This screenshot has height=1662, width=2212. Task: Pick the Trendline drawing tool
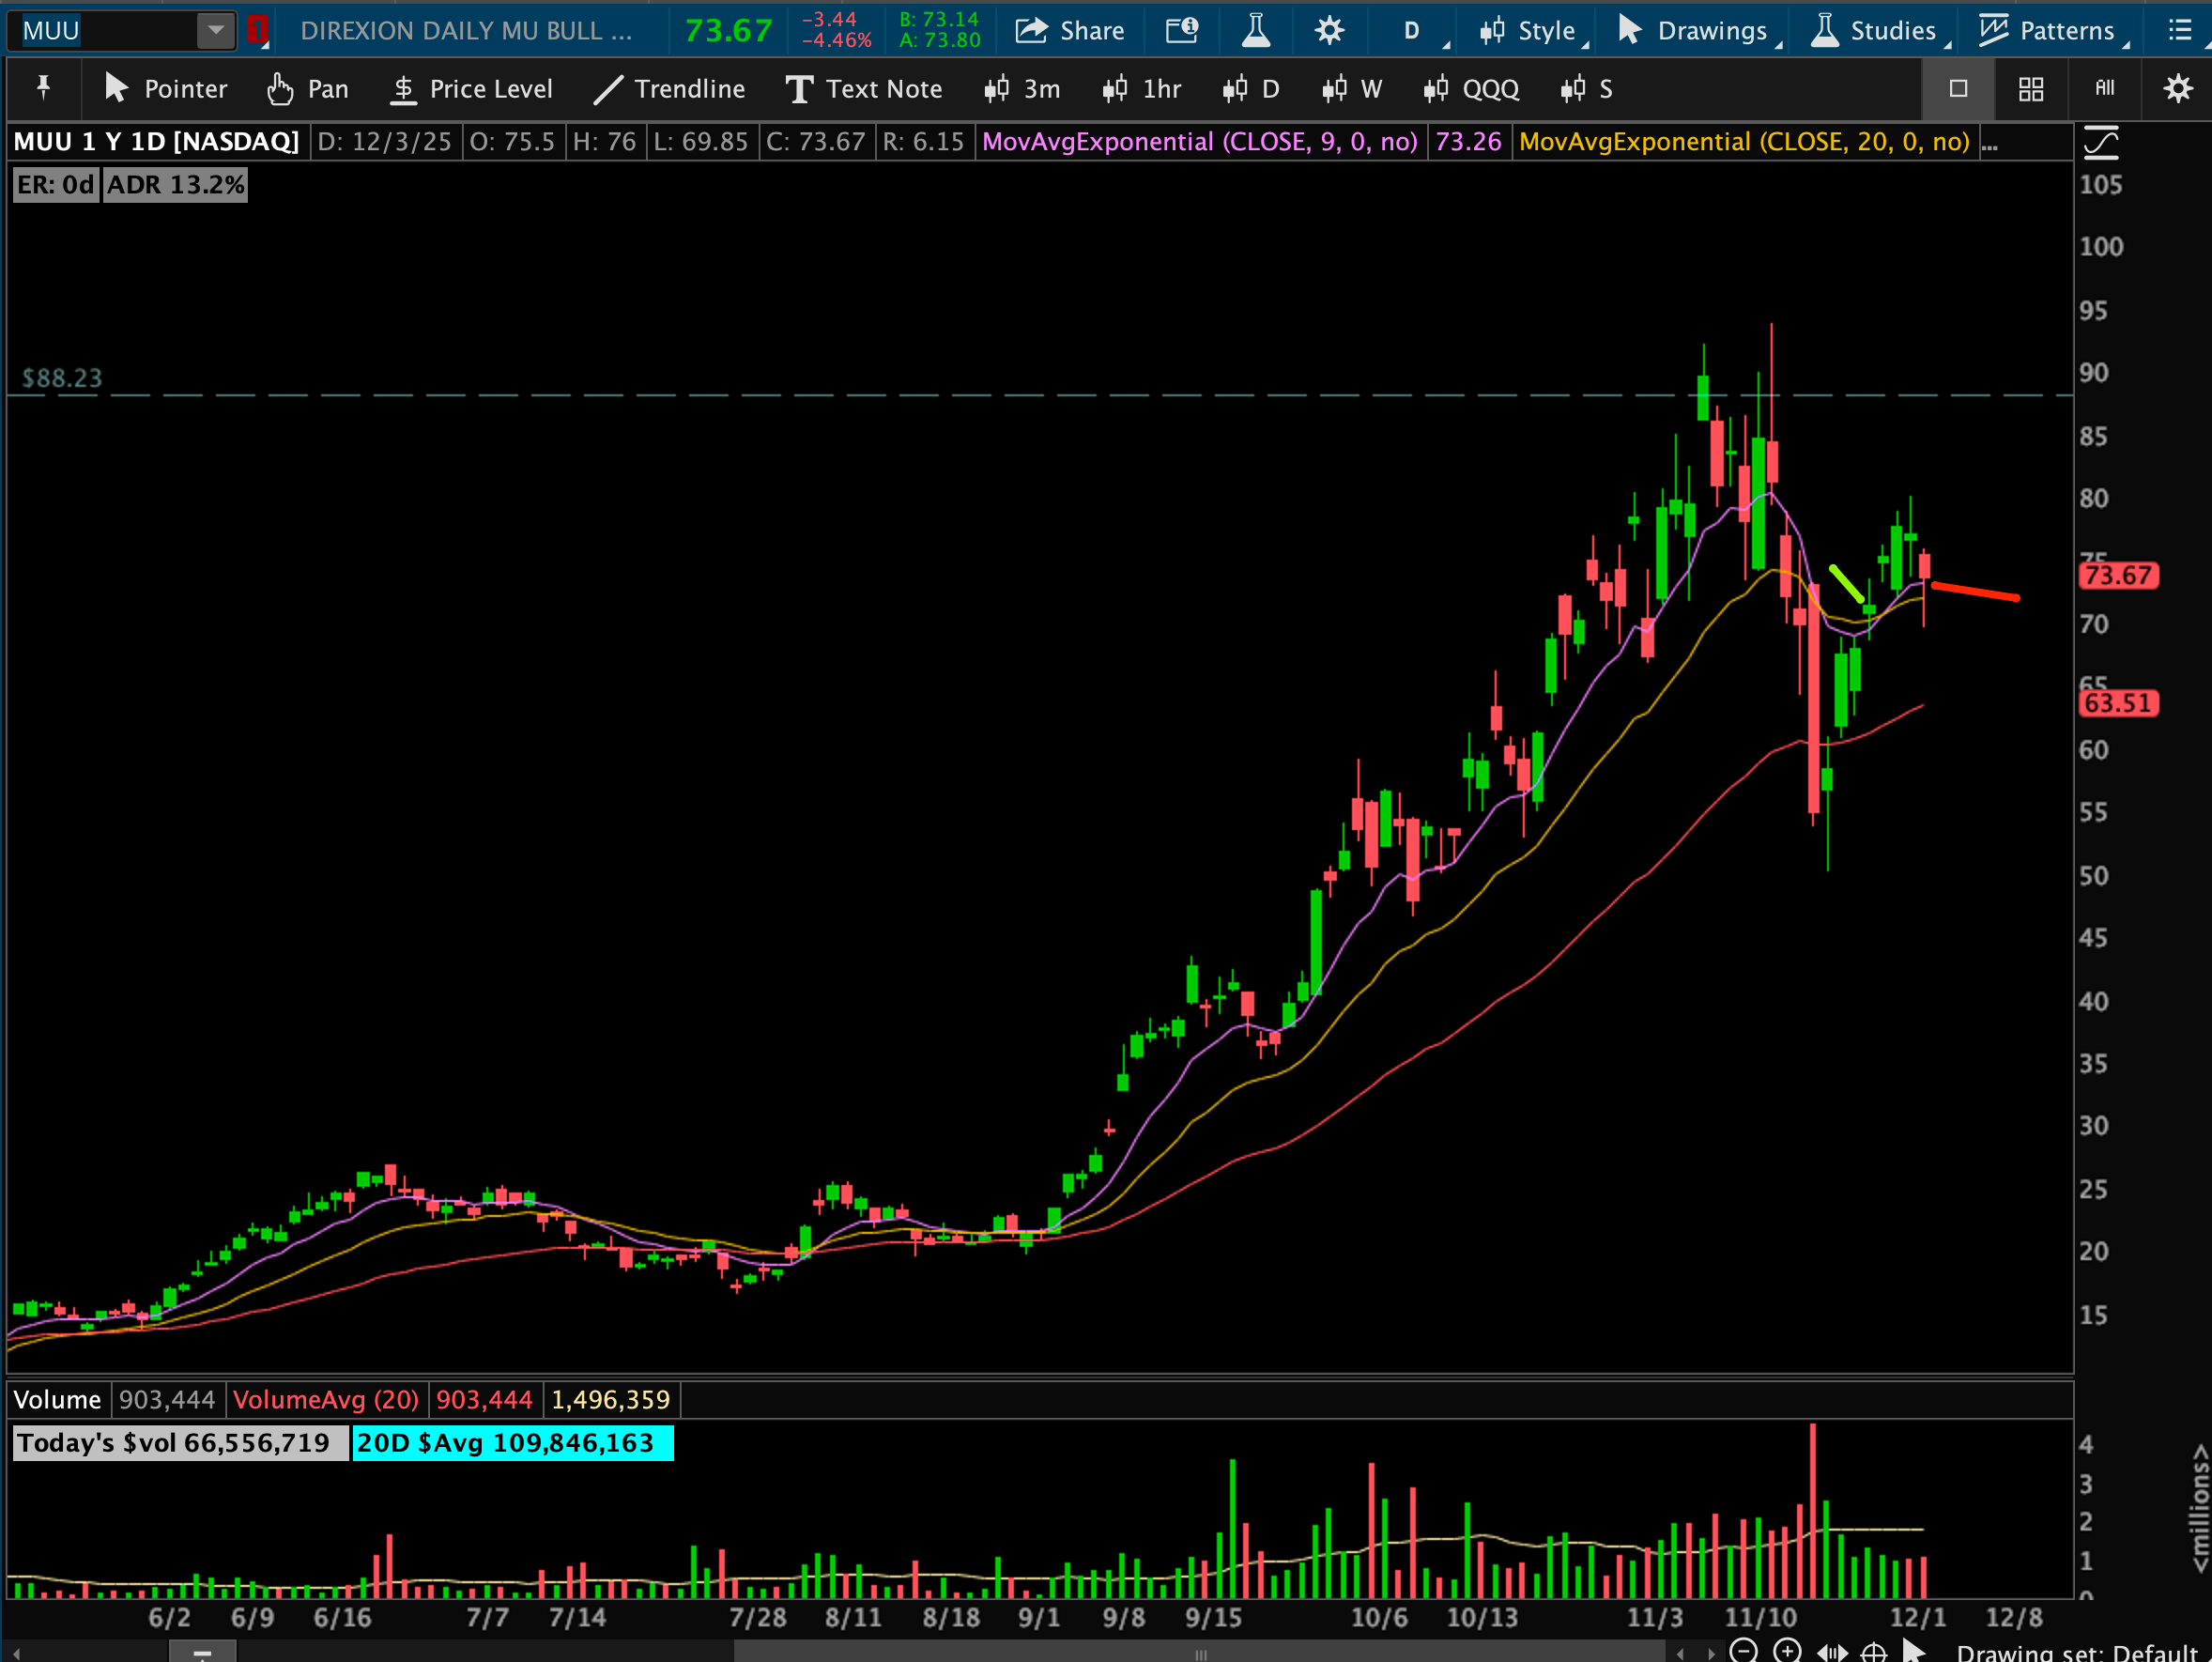tap(669, 89)
